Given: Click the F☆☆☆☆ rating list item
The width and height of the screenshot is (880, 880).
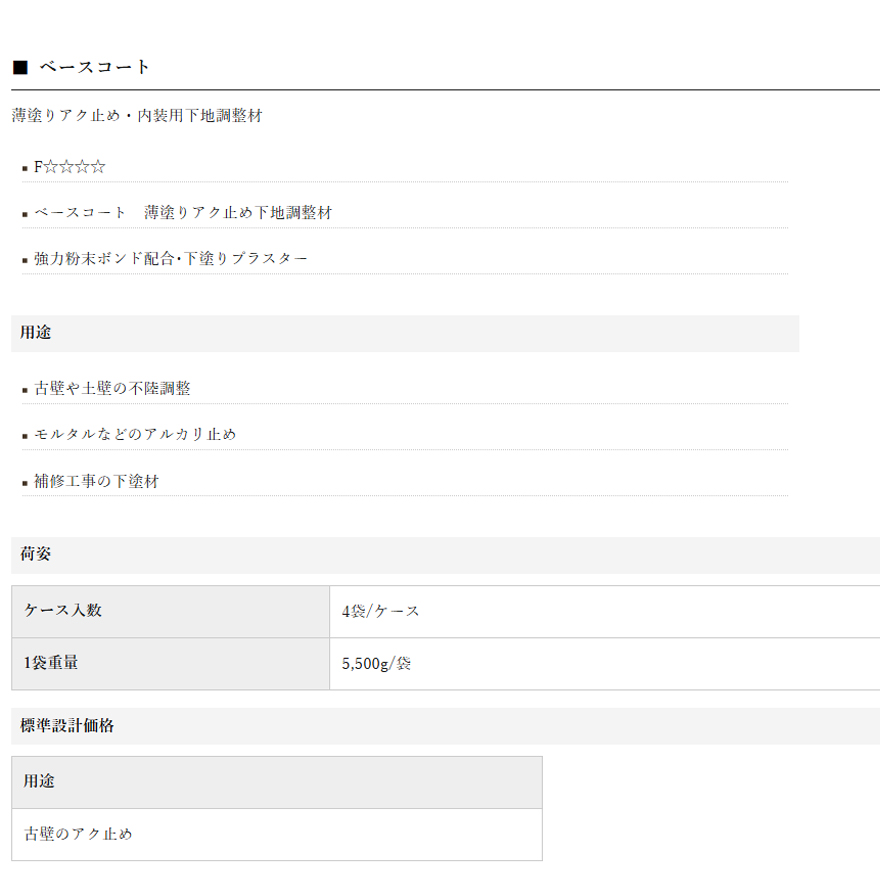Looking at the screenshot, I should [70, 167].
